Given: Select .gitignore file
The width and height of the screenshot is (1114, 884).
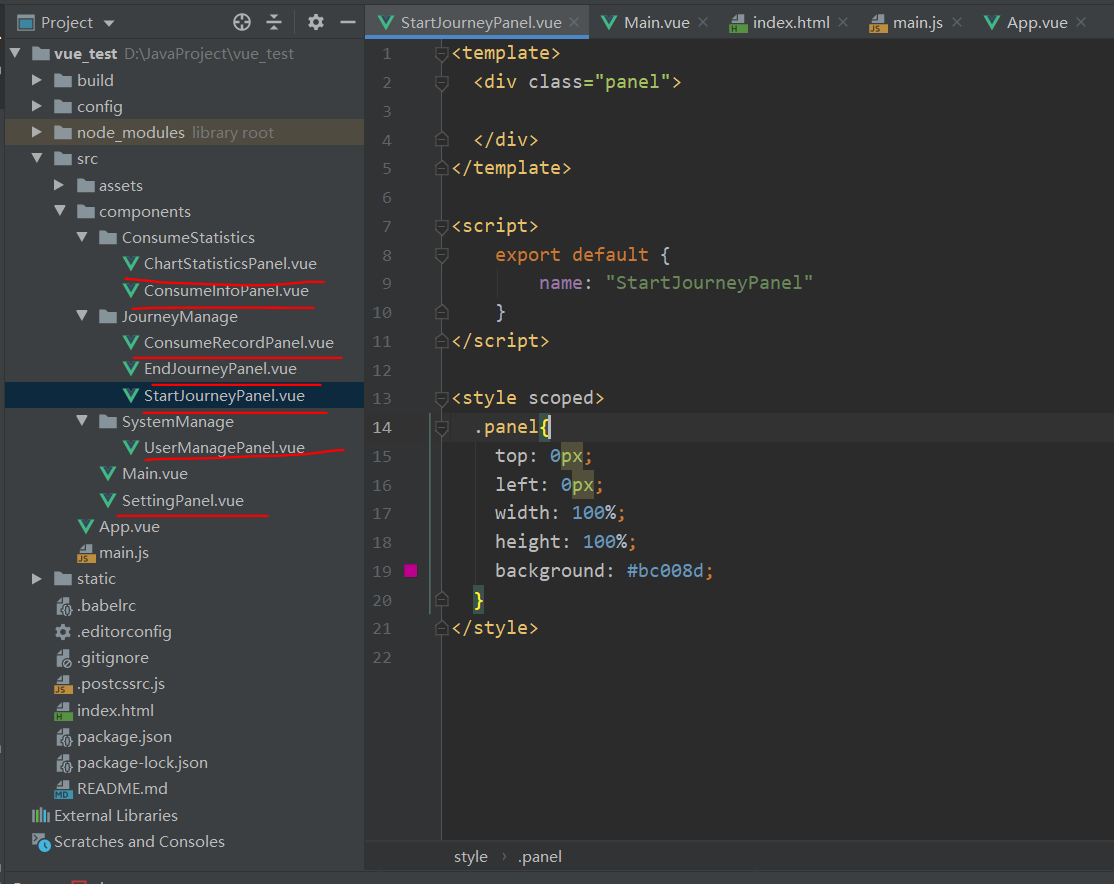Looking at the screenshot, I should [x=112, y=658].
